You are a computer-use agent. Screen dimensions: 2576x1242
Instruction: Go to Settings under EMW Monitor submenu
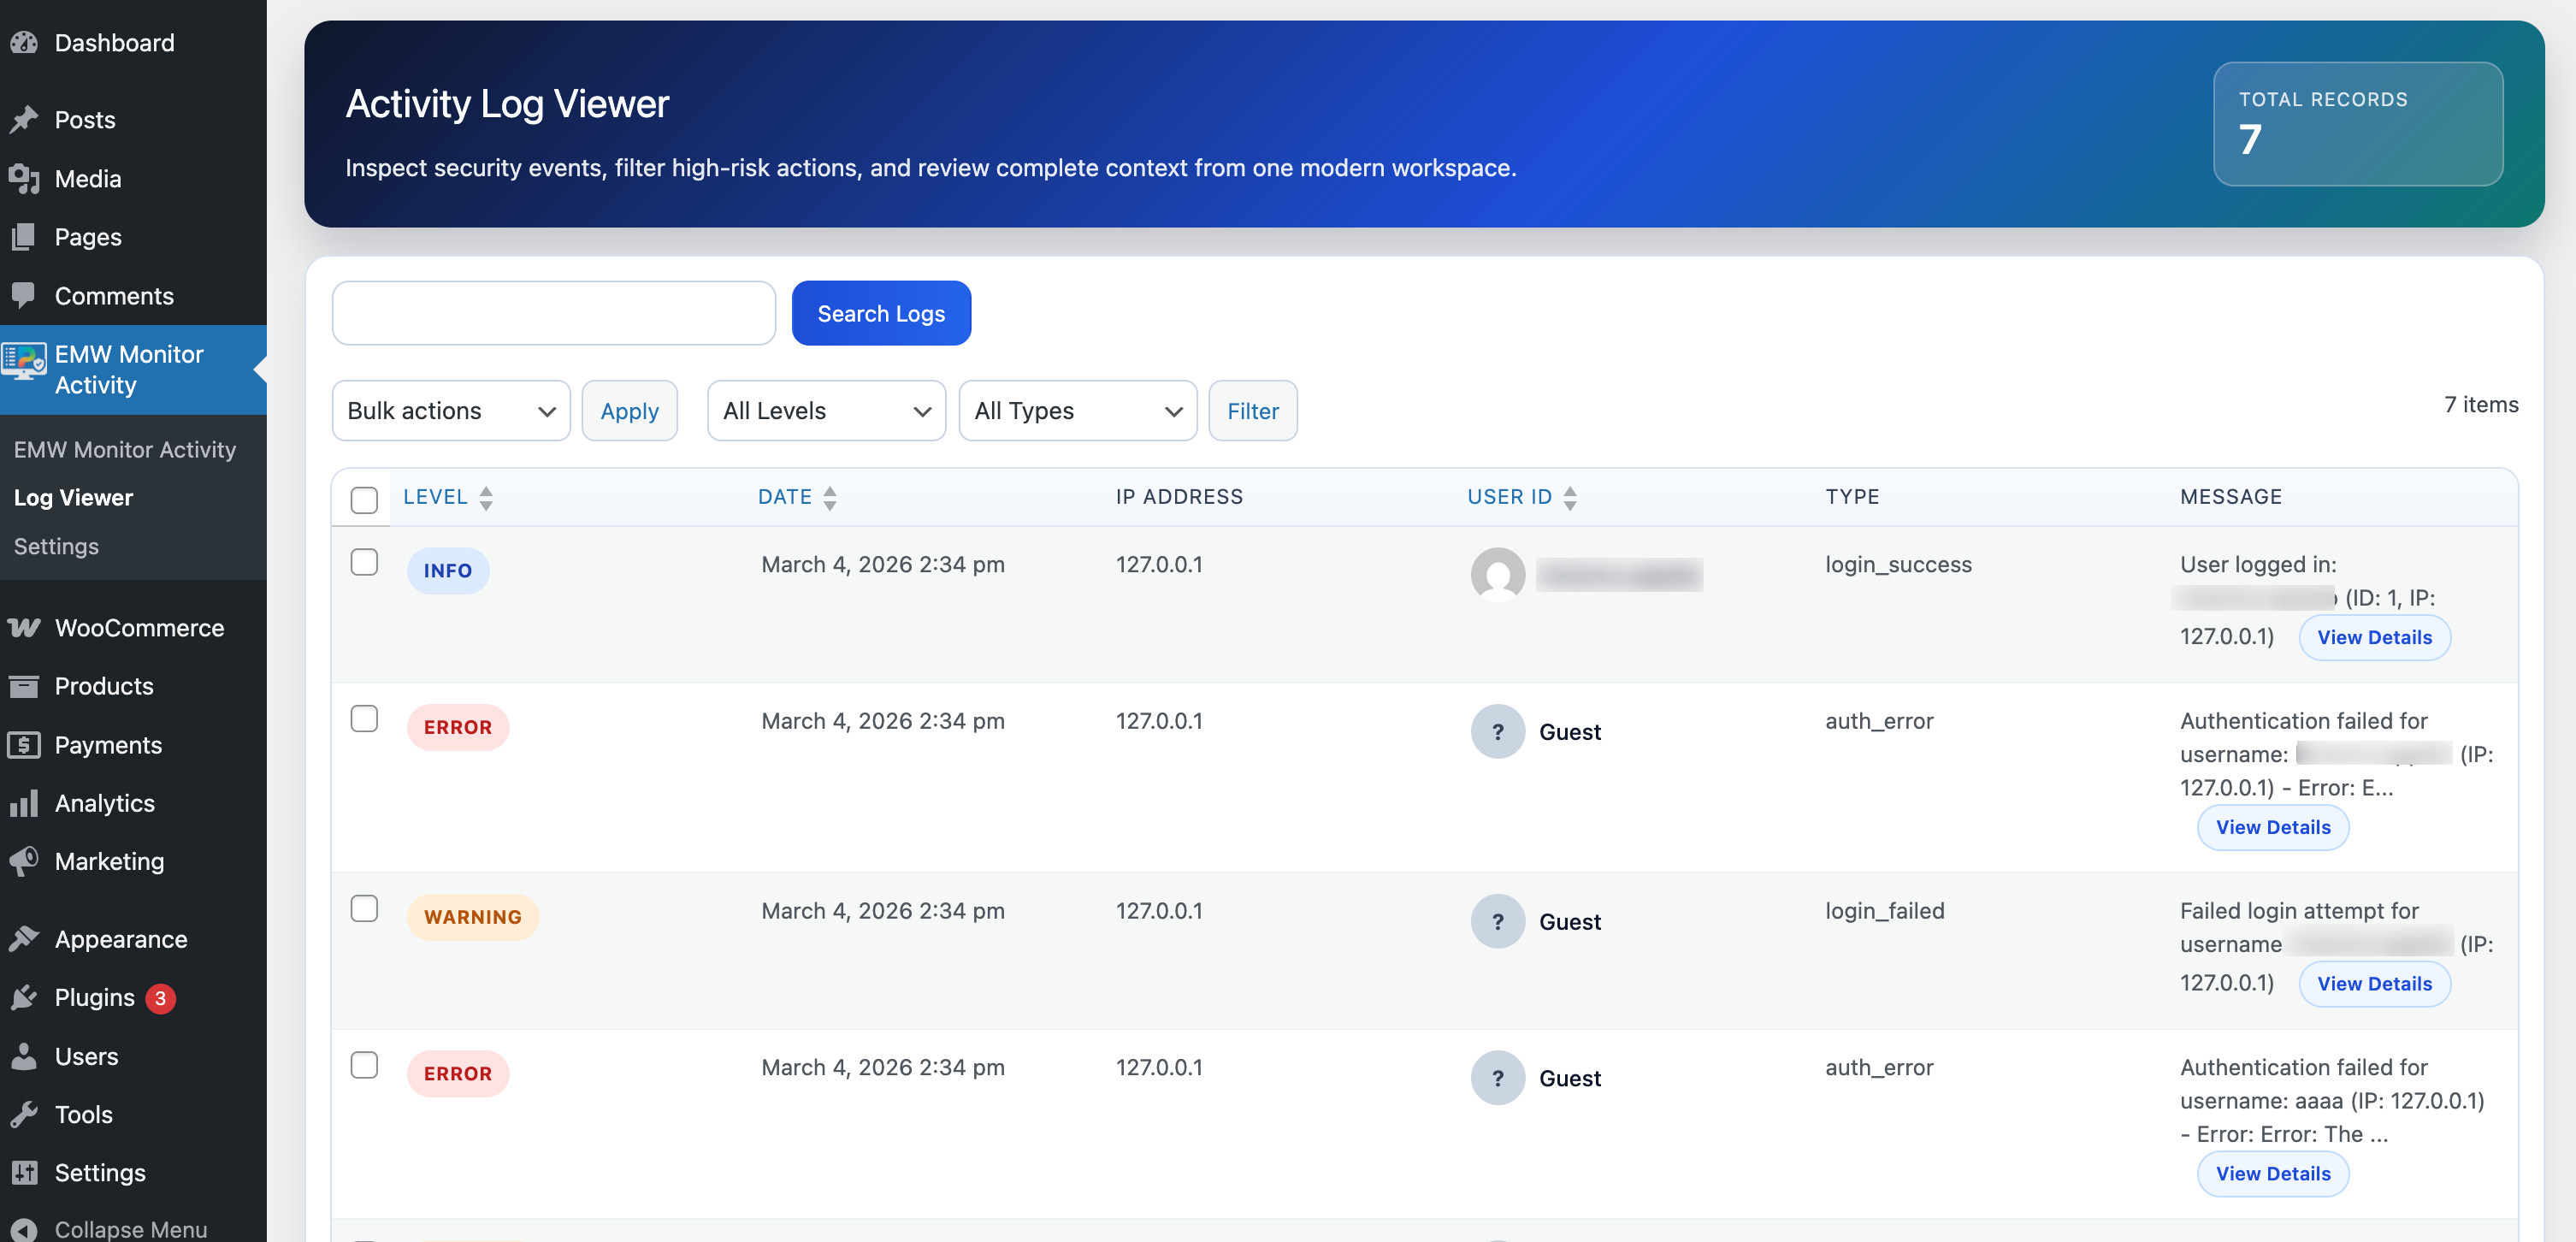(x=56, y=546)
